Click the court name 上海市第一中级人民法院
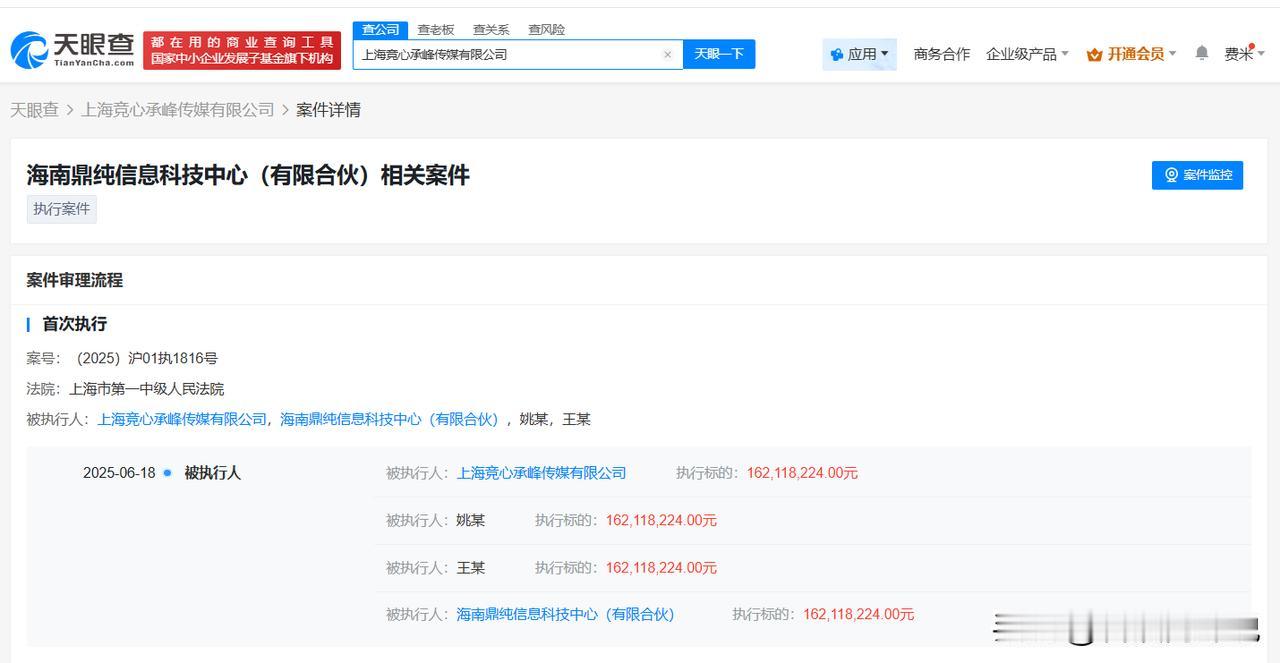1280x663 pixels. [x=146, y=389]
